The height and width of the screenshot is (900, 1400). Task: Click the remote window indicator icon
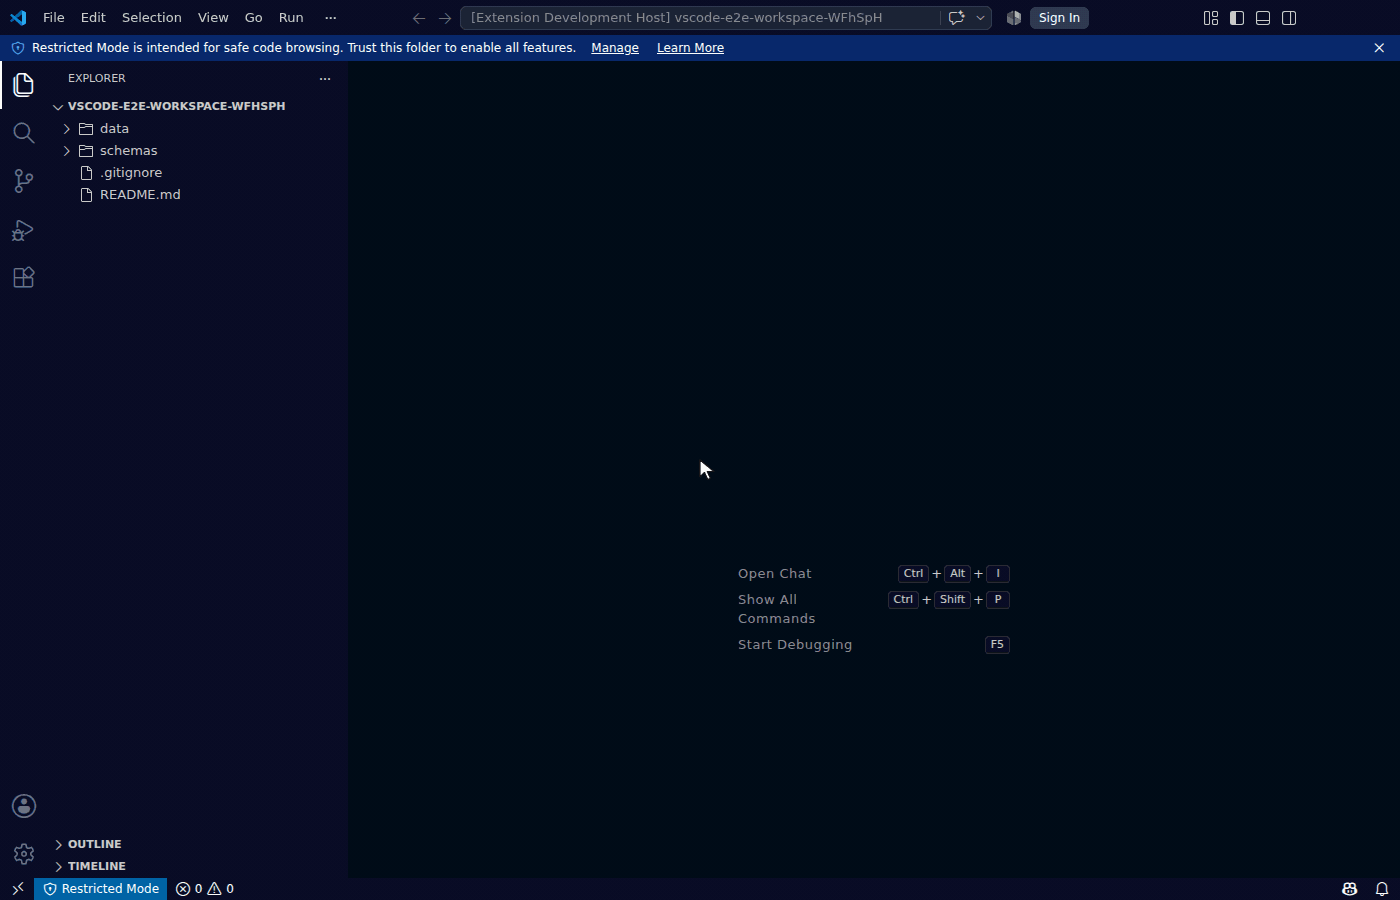coord(17,888)
